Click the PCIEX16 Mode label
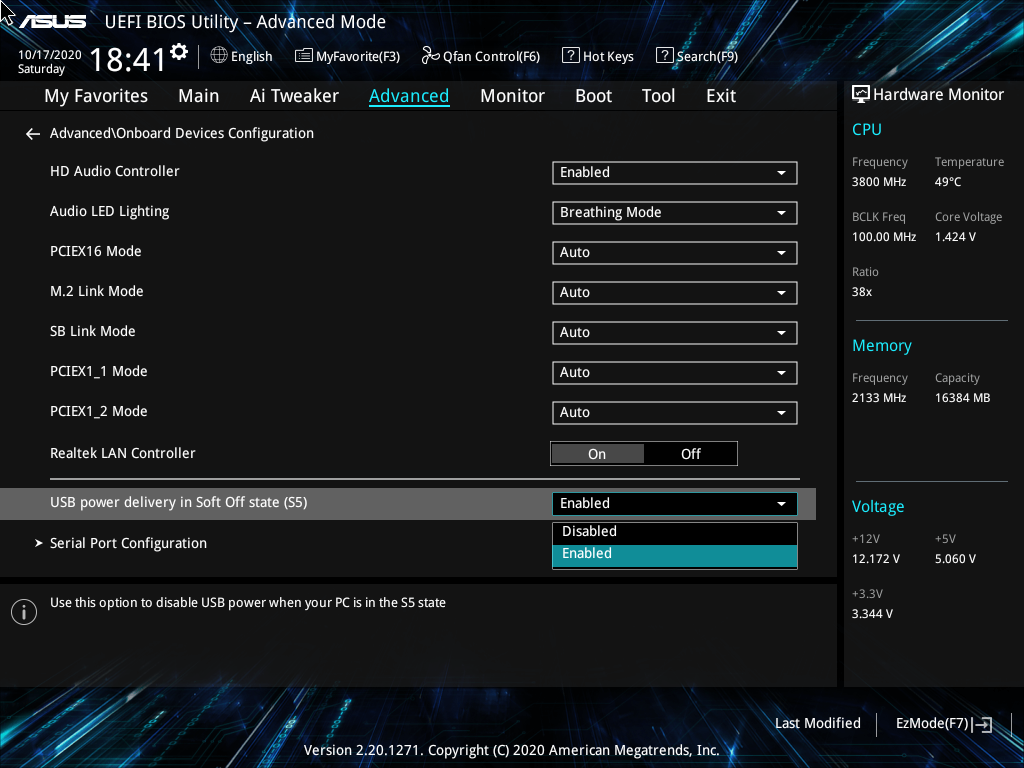The width and height of the screenshot is (1024, 768). [95, 251]
